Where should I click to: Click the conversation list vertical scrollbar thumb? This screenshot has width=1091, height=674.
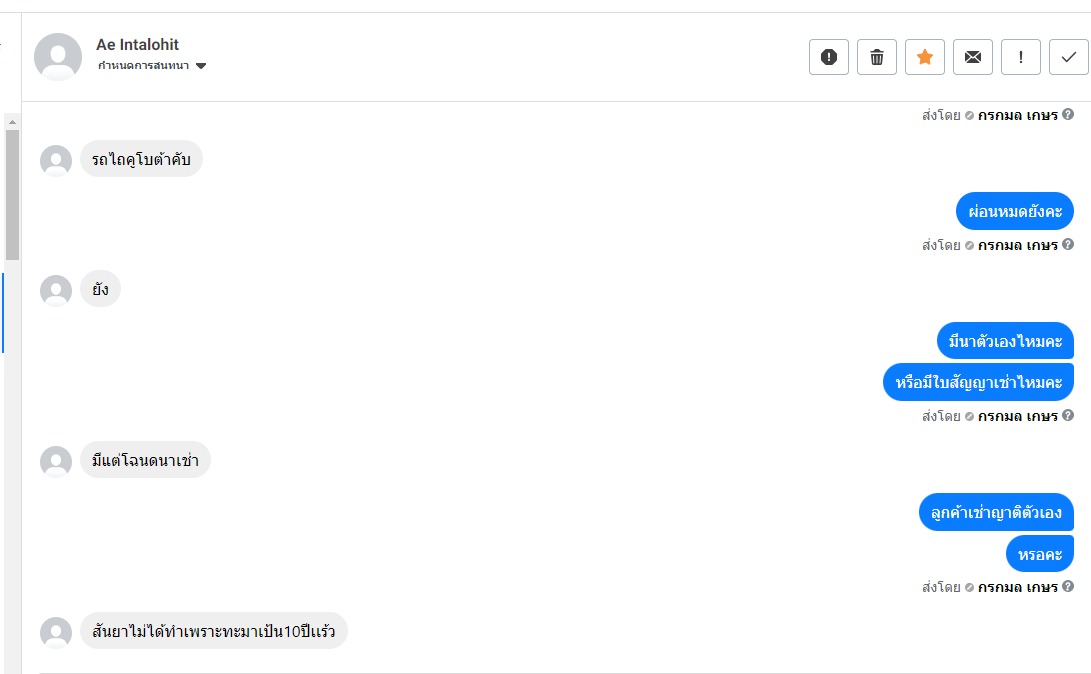click(12, 195)
